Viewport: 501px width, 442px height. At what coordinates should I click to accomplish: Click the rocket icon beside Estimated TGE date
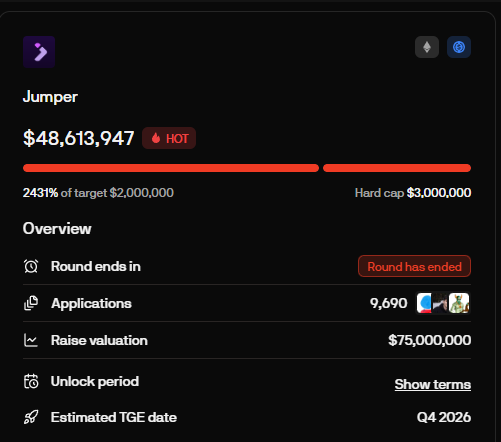point(31,417)
